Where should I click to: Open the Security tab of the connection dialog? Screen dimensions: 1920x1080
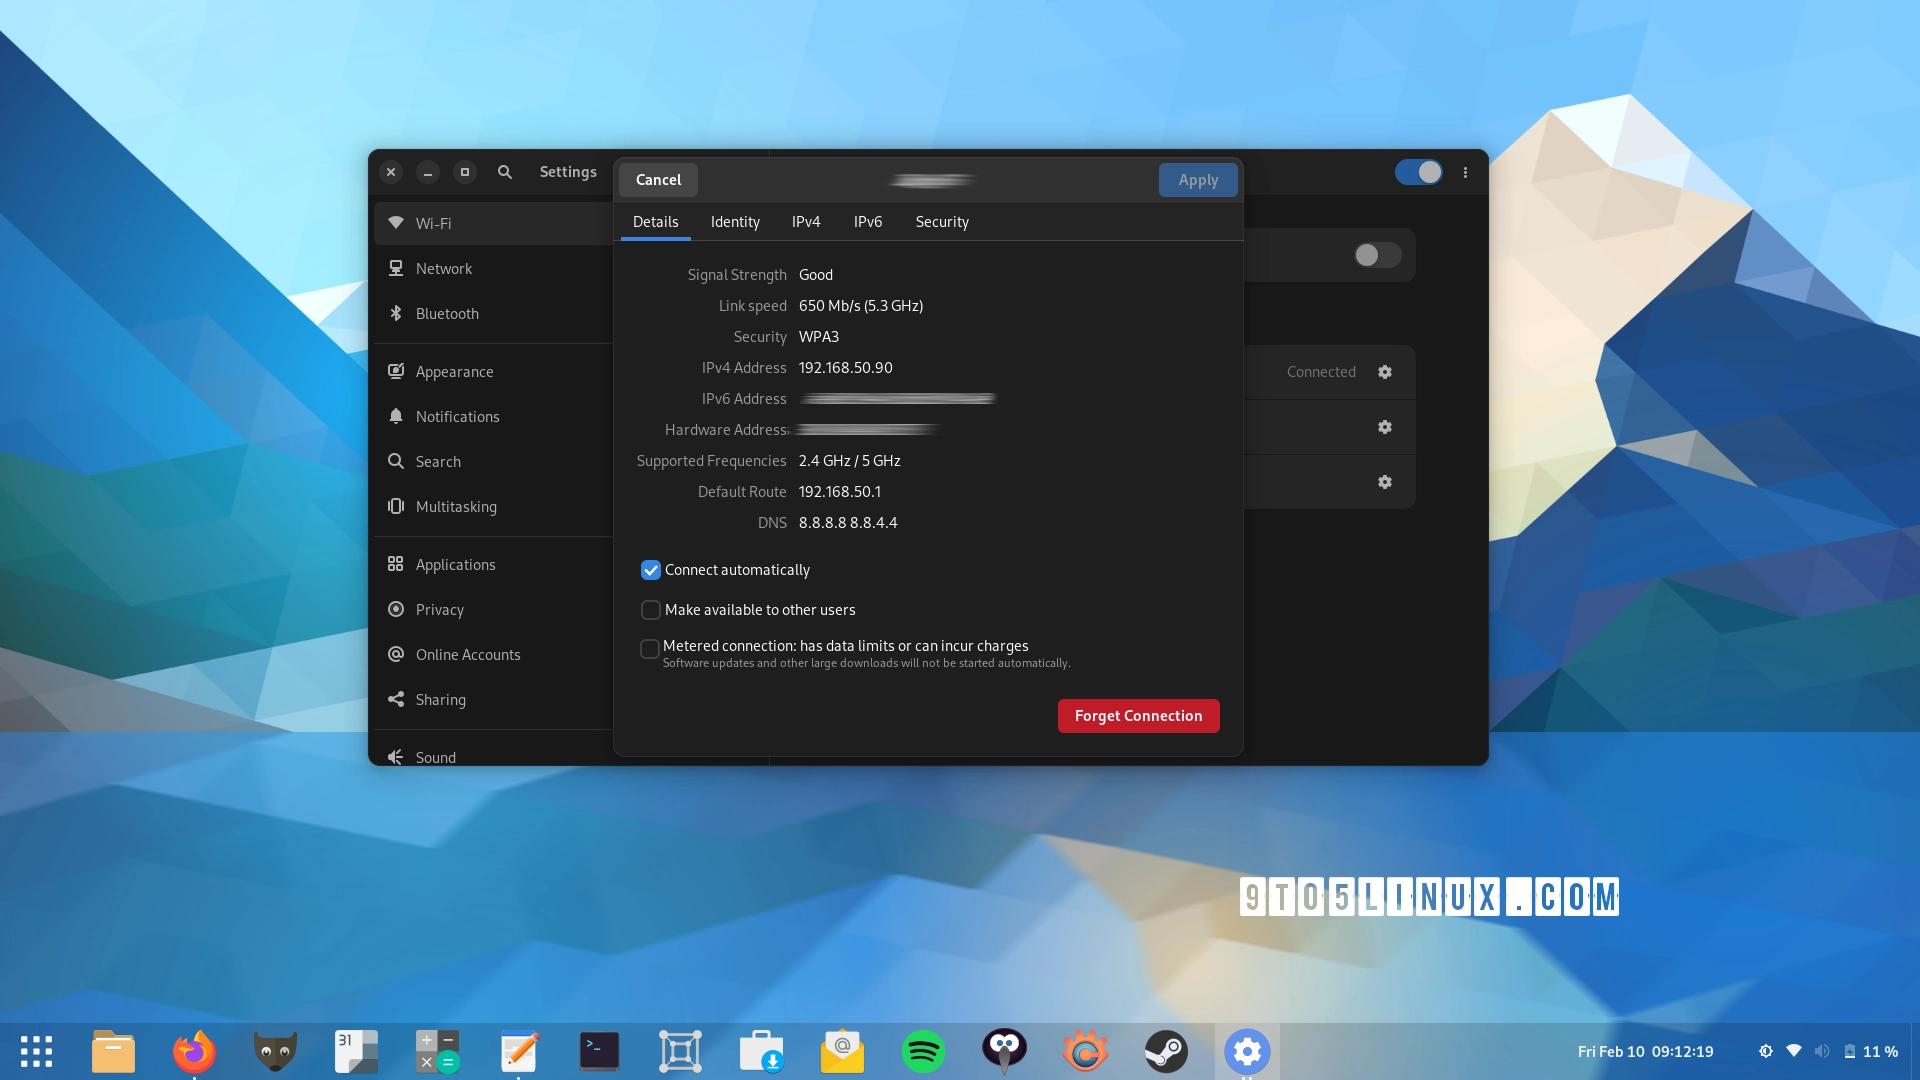tap(941, 222)
